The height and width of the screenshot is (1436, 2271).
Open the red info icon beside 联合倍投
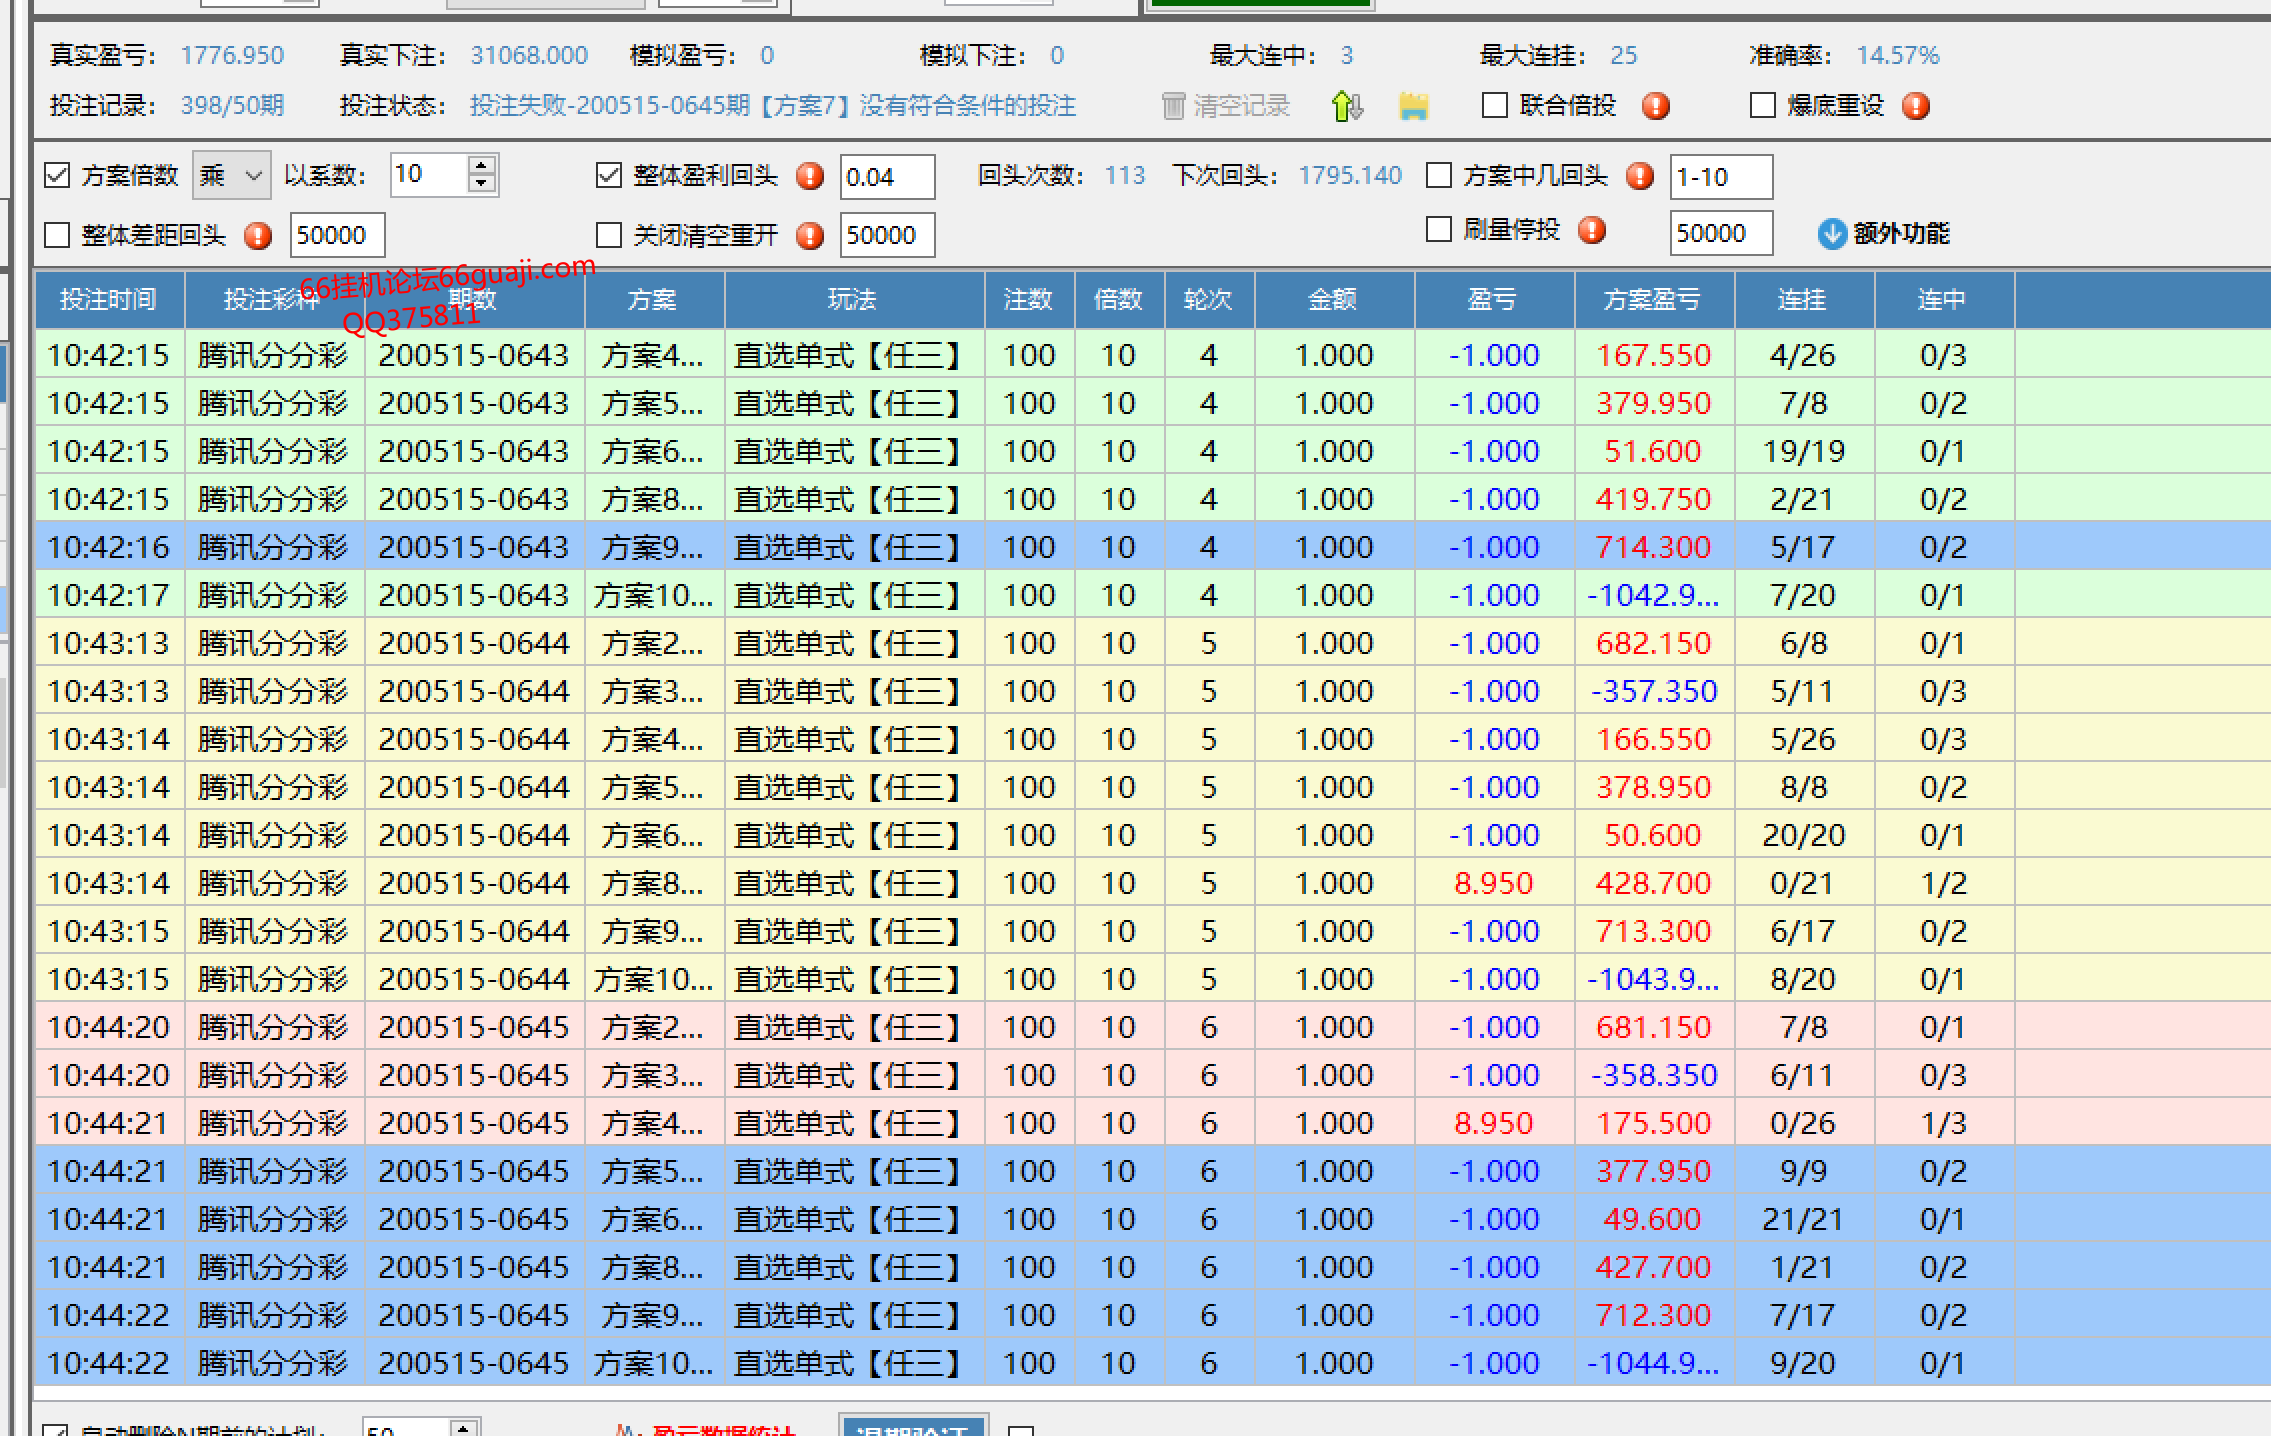point(1656,106)
